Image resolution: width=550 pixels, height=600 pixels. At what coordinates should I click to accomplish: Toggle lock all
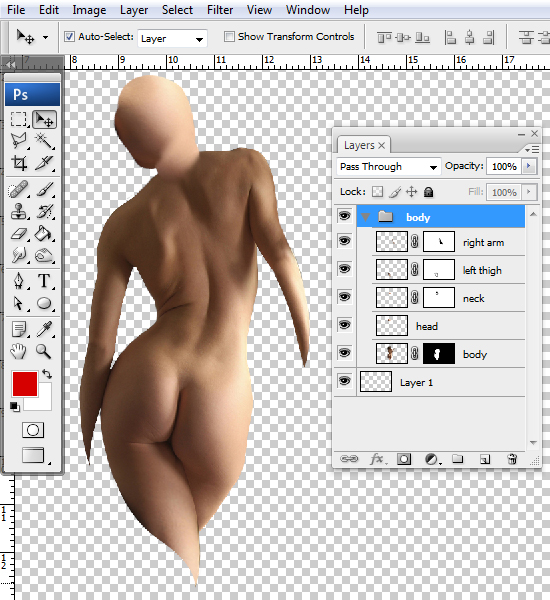click(429, 192)
